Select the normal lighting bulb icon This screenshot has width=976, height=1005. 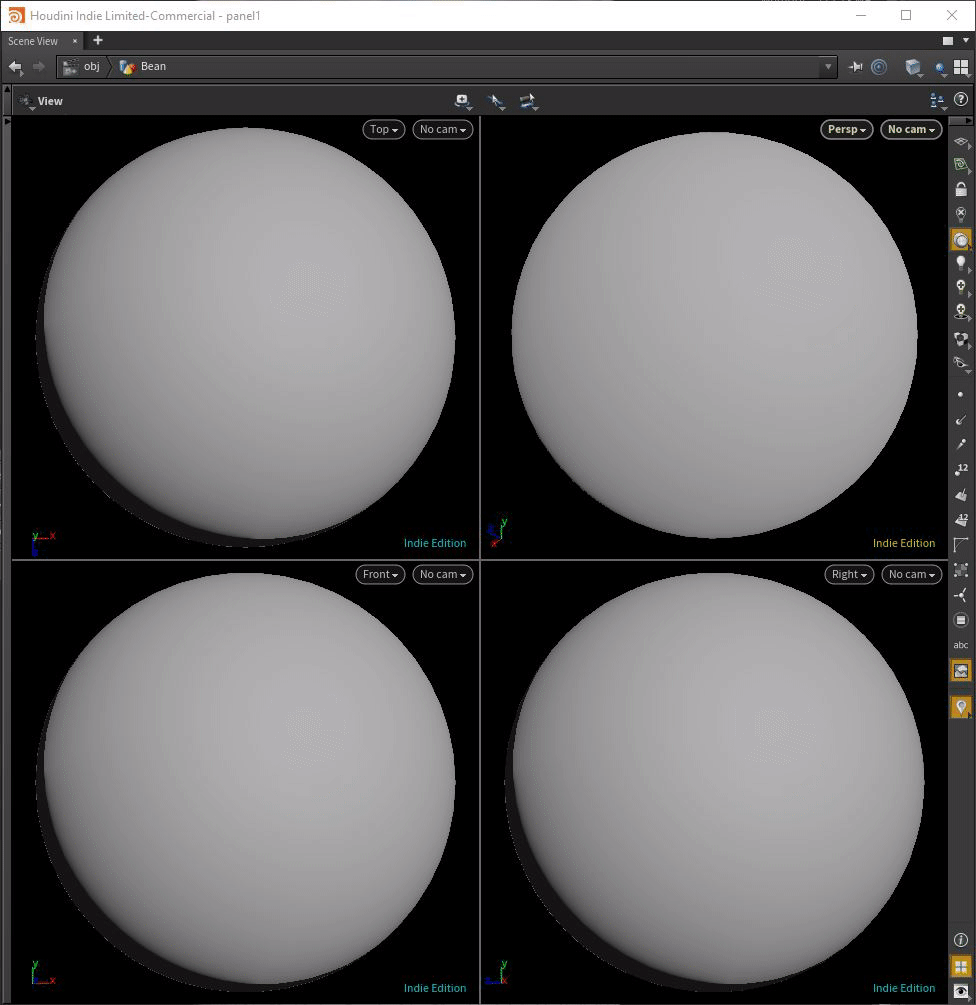[961, 263]
